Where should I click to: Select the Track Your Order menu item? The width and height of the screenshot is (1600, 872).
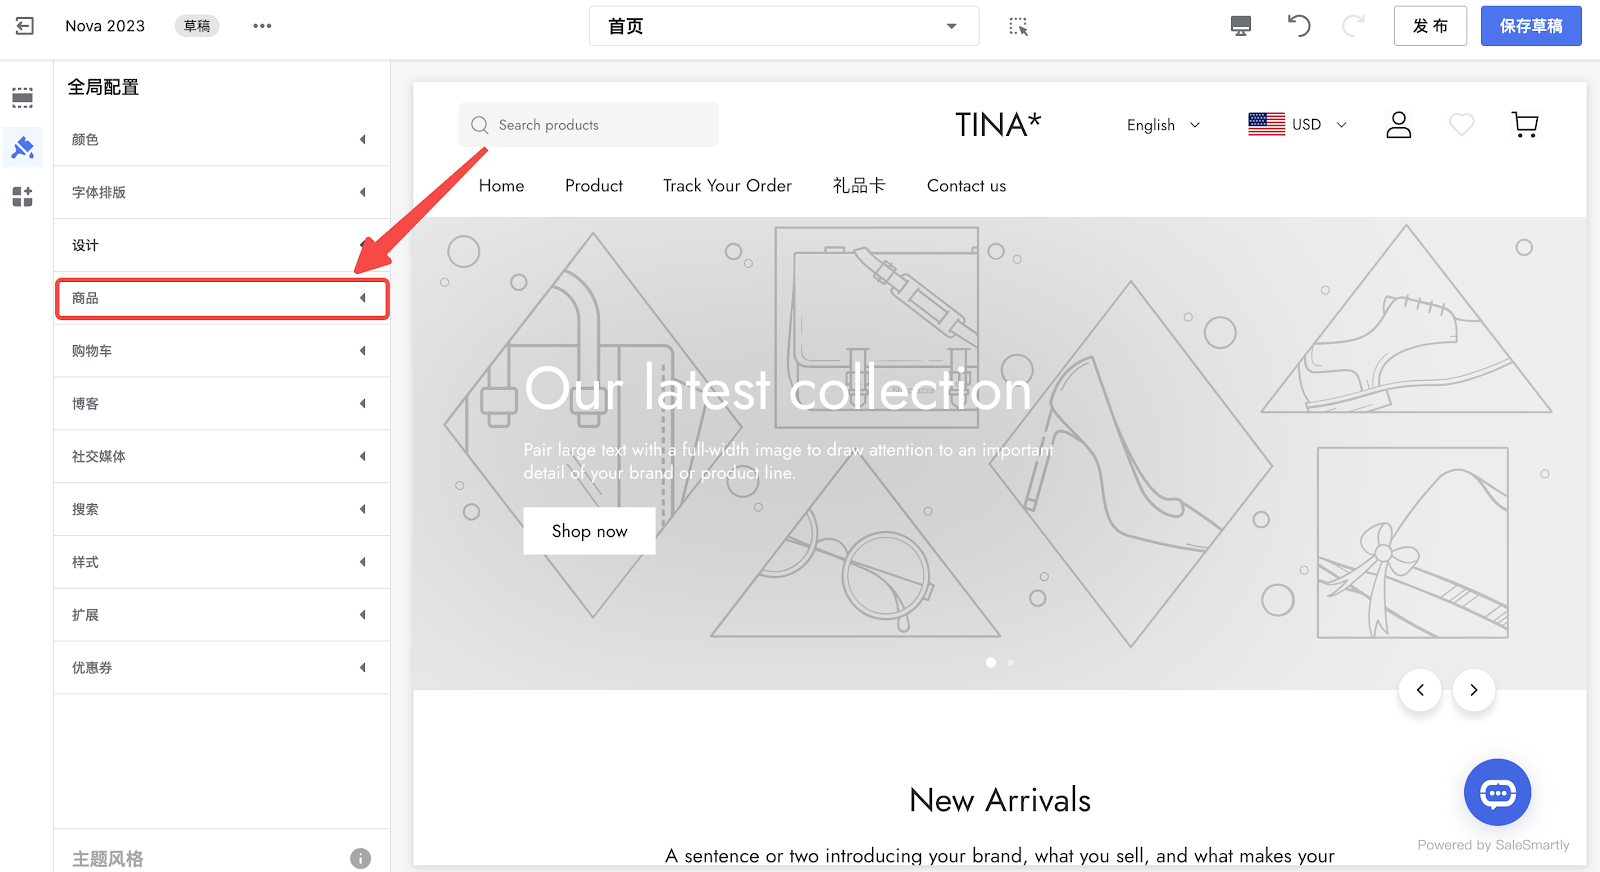pos(727,186)
